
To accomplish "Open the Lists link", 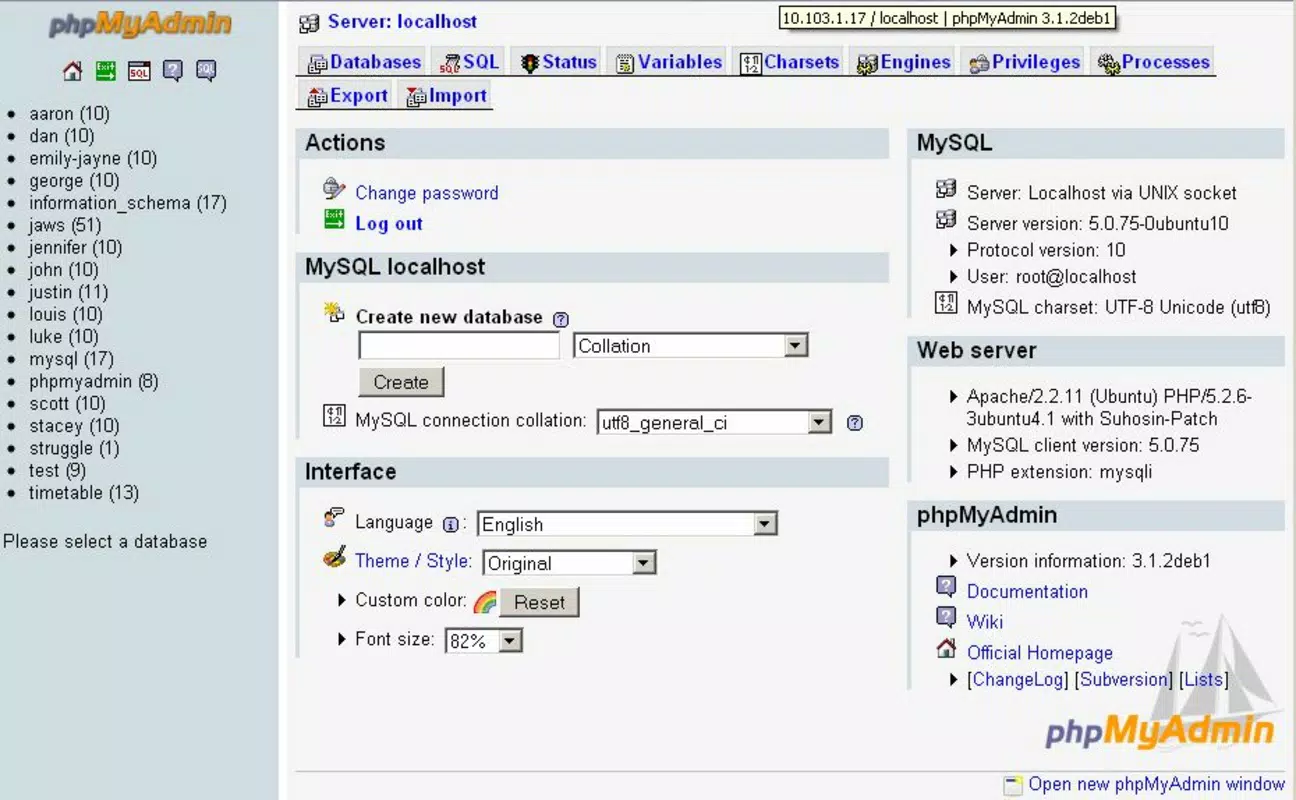I will point(1204,680).
